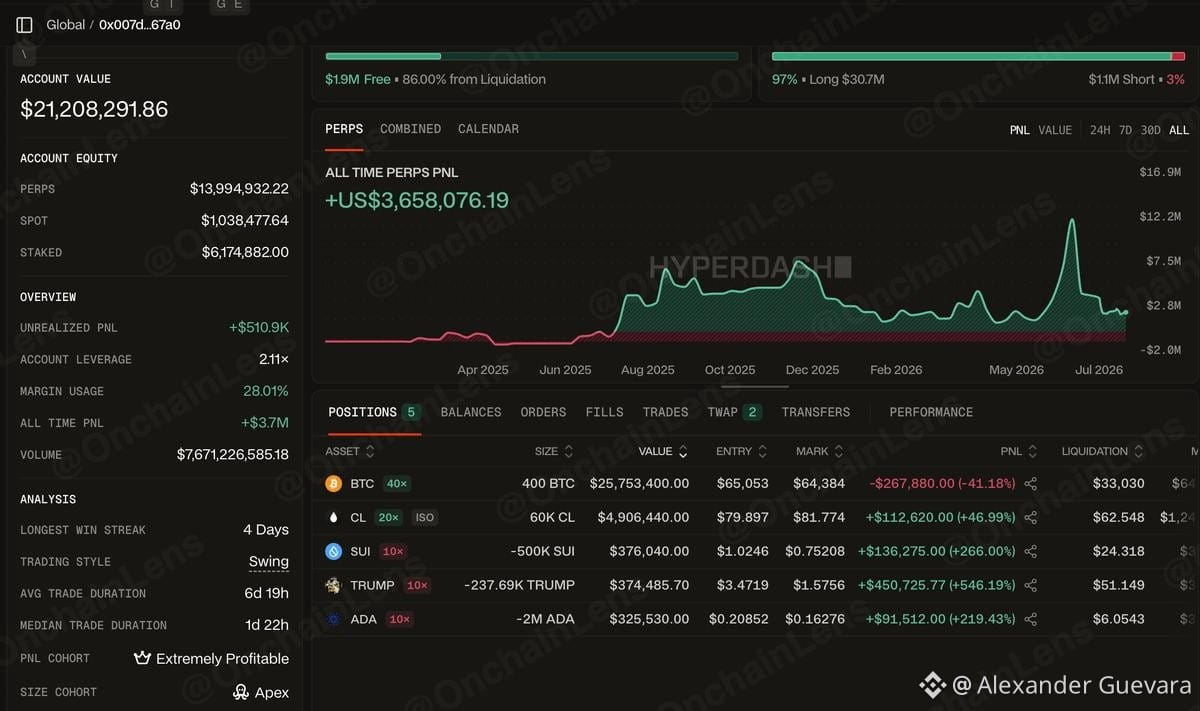The width and height of the screenshot is (1200, 711).
Task: Click volume $7,671,226,585.18
Action: [233, 455]
